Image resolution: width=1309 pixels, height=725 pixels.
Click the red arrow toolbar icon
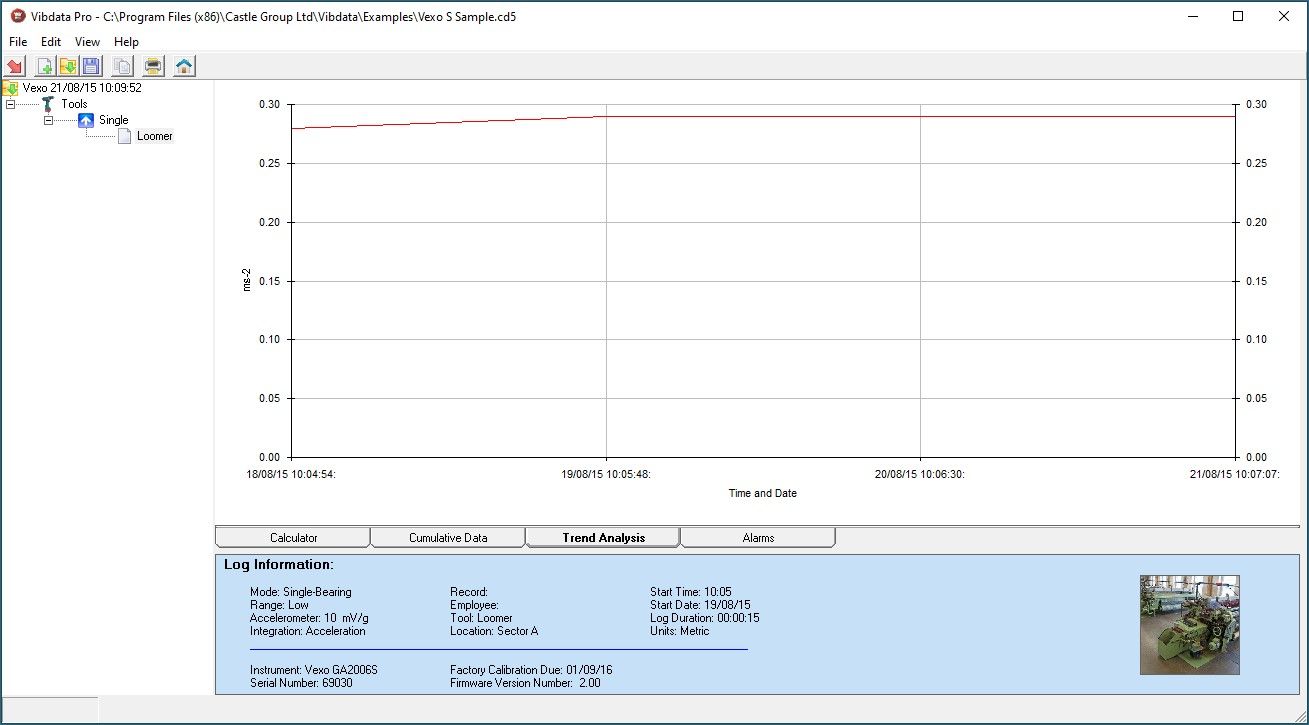15,66
